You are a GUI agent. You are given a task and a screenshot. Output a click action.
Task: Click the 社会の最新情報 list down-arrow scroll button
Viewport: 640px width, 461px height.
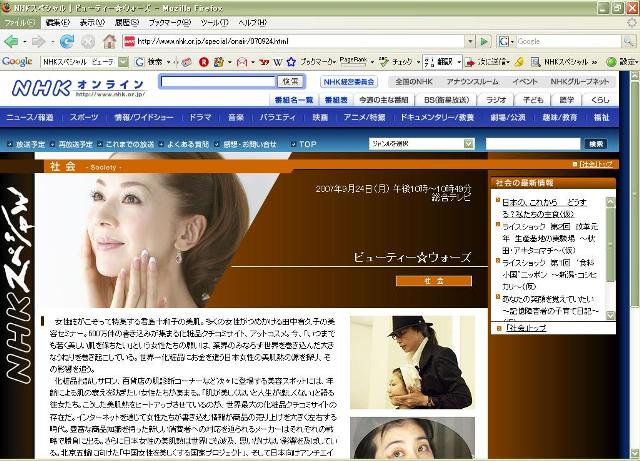[611, 316]
